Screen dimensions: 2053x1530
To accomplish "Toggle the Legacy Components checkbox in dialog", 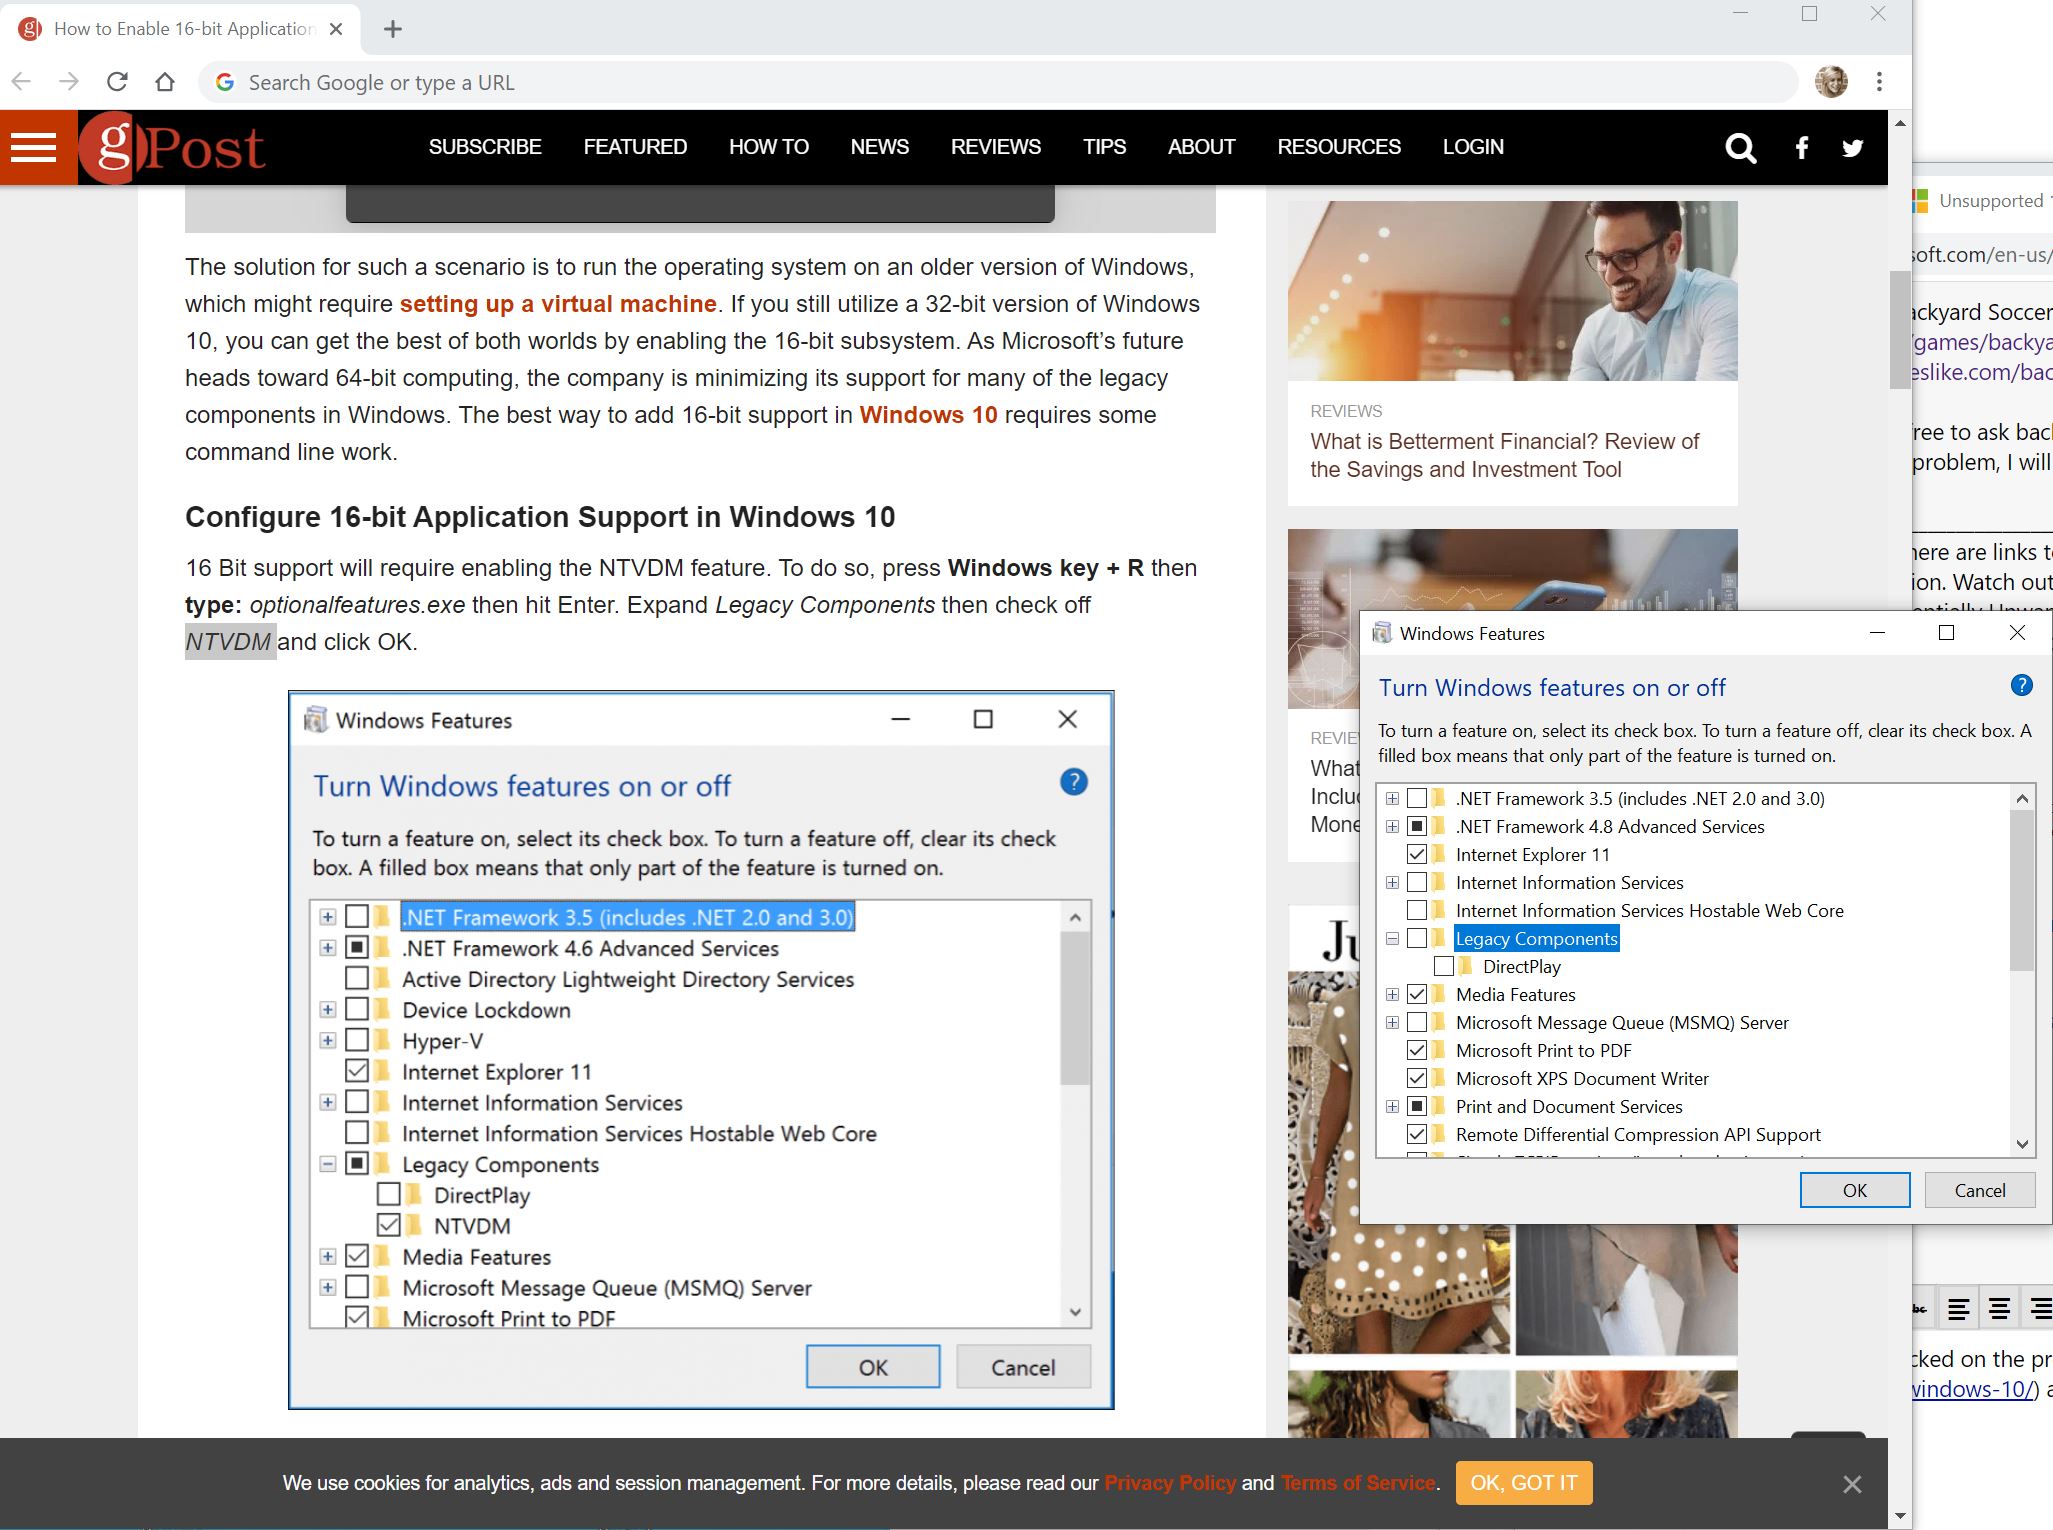I will [1416, 938].
